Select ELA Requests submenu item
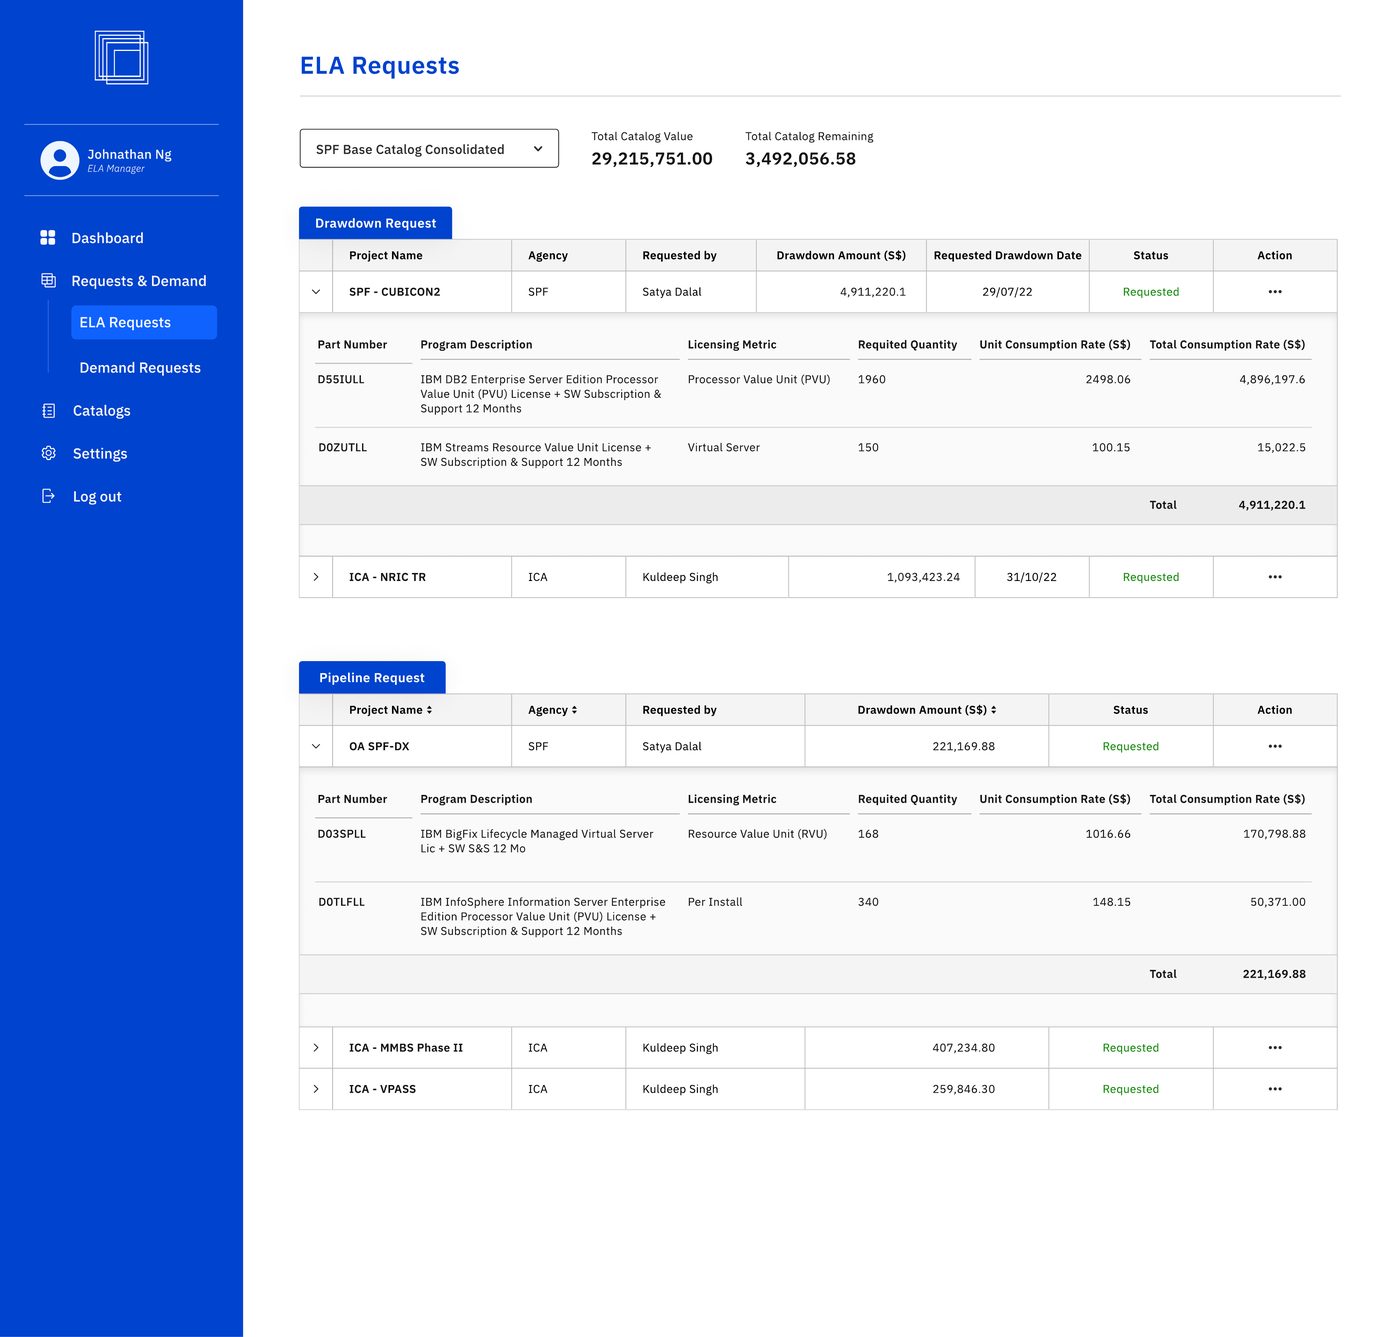Screen dimensions: 1400x1337 click(144, 322)
